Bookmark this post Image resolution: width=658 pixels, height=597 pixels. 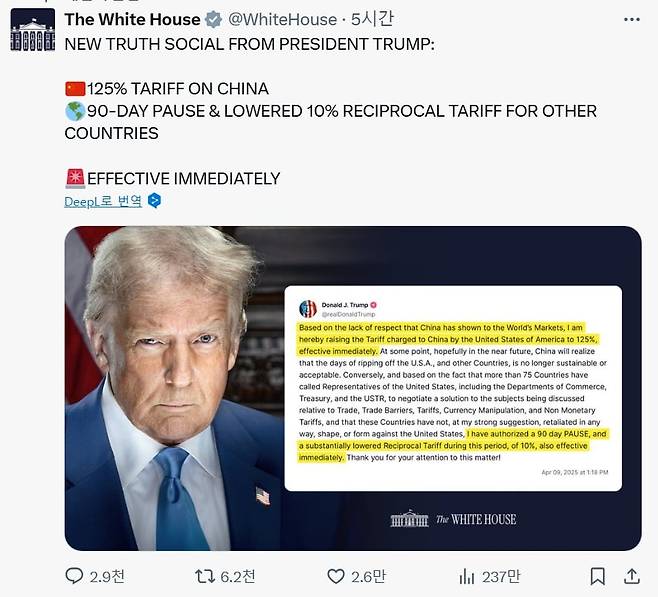[598, 576]
